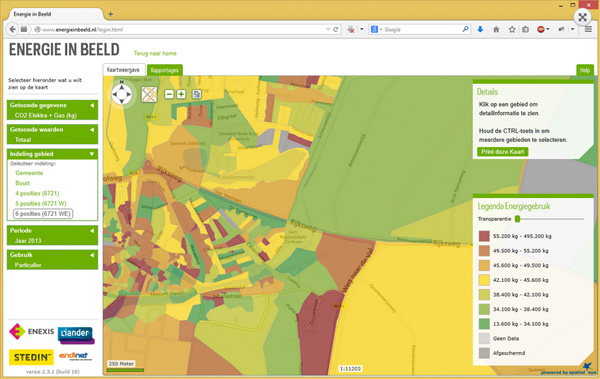Click the Geen Data legend label
This screenshot has height=379, width=600.
click(506, 338)
